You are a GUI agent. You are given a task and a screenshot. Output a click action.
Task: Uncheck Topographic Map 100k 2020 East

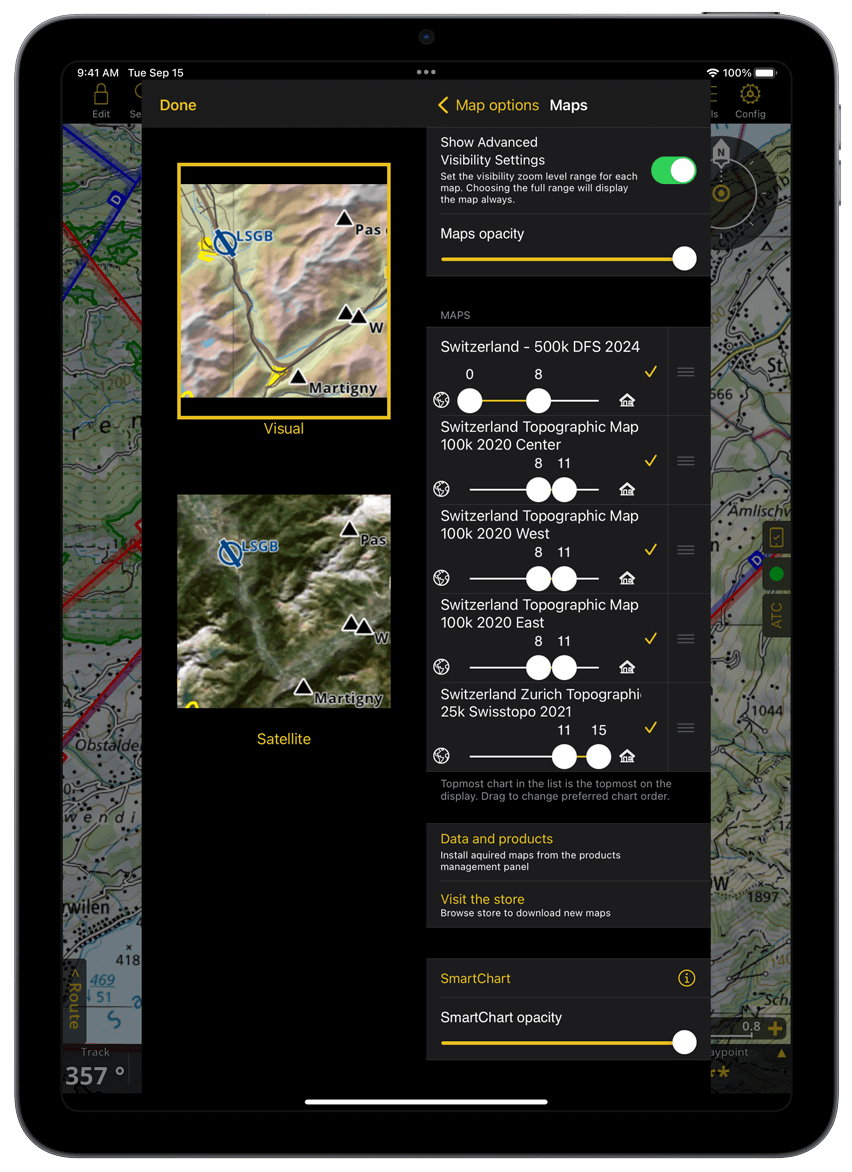coord(651,639)
